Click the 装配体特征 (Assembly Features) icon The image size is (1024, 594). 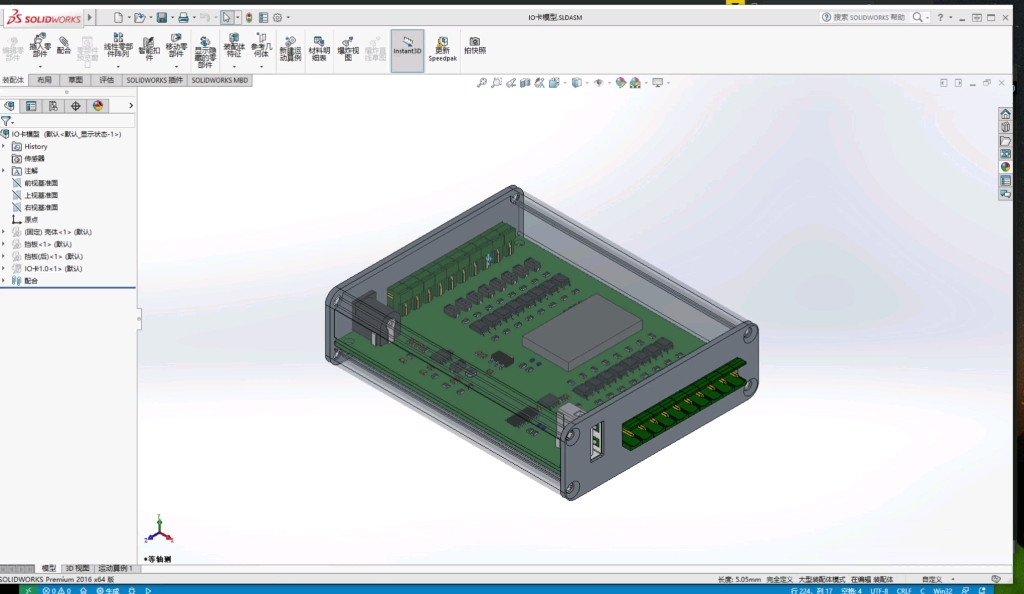point(233,45)
